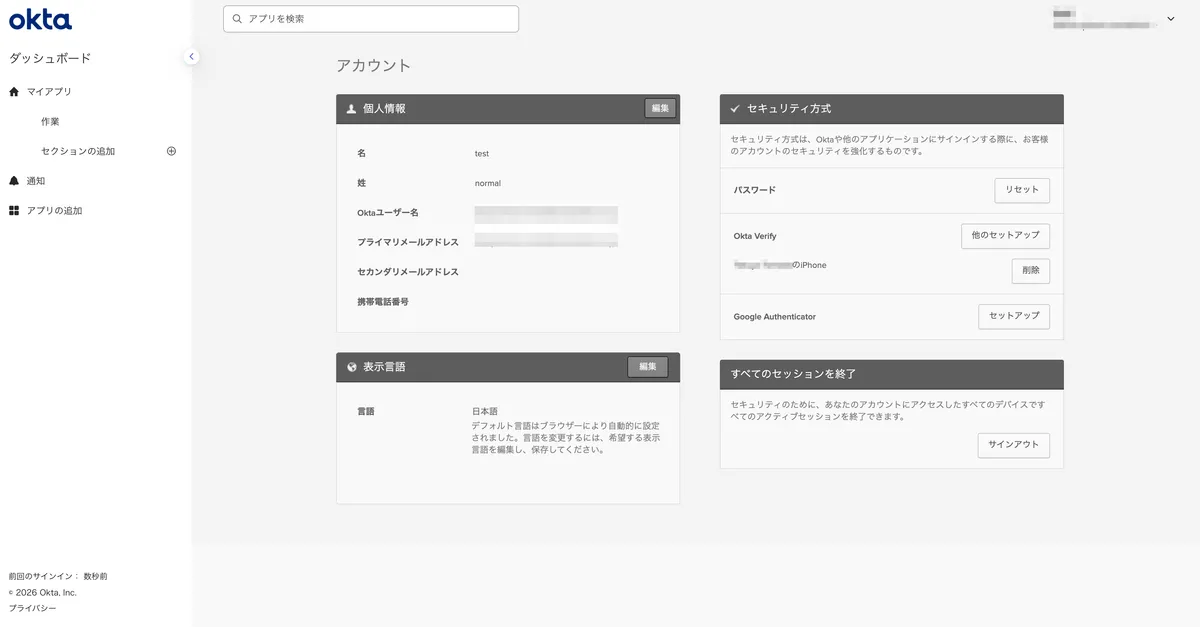Click the plus icon beside セクションの追加
The image size is (1200, 627).
pyautogui.click(x=171, y=151)
